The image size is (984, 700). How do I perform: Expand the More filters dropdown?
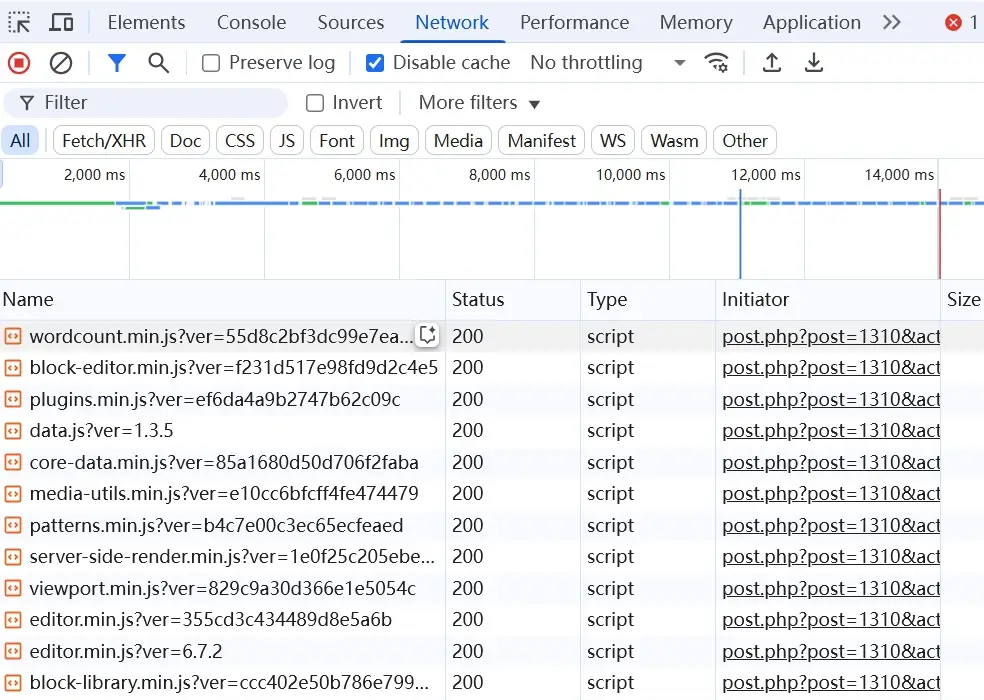[479, 103]
